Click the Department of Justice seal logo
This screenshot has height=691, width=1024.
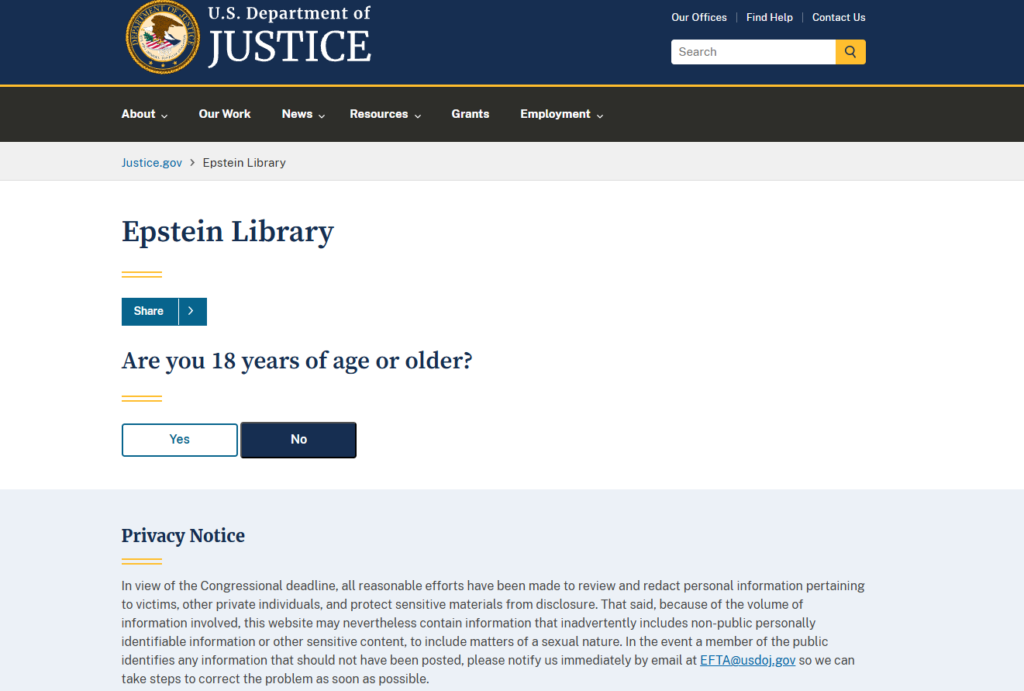point(162,39)
